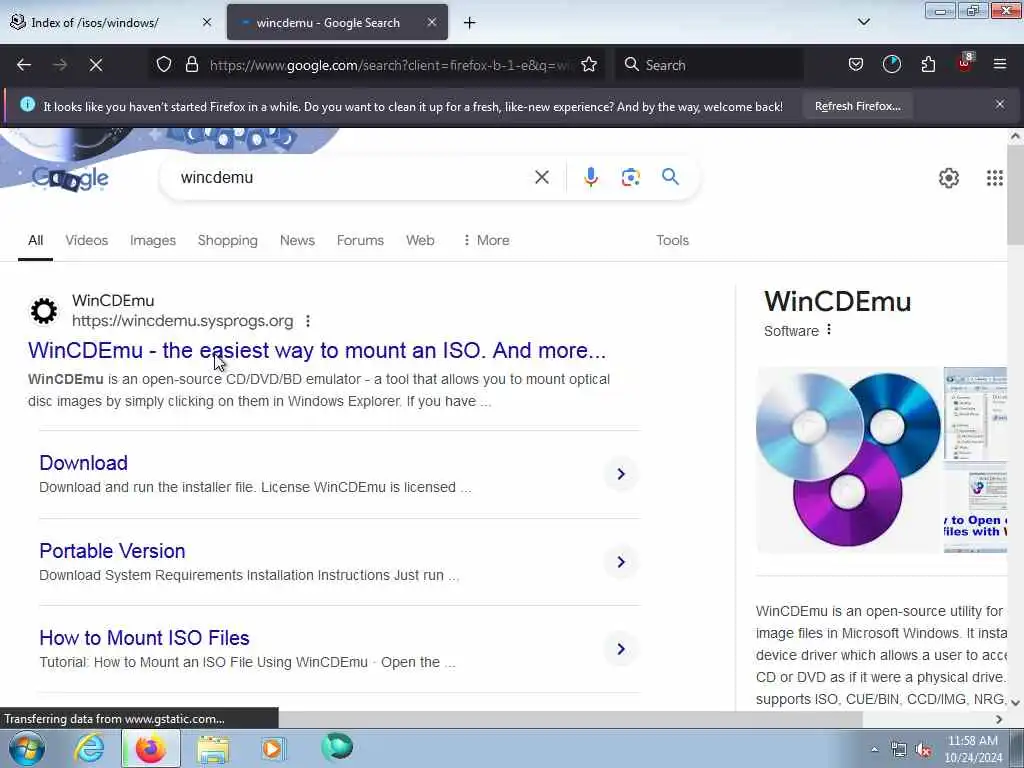Open the Pocket save icon
Image resolution: width=1024 pixels, height=768 pixels.
point(856,65)
